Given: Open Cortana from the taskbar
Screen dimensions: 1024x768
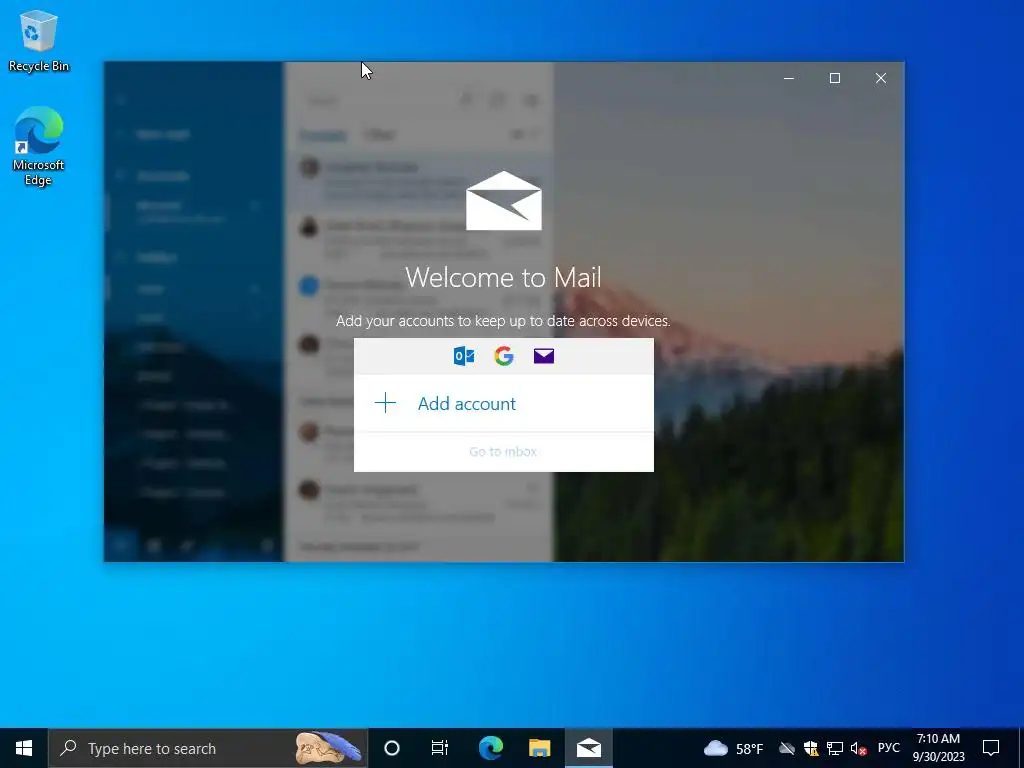Looking at the screenshot, I should click(x=392, y=748).
